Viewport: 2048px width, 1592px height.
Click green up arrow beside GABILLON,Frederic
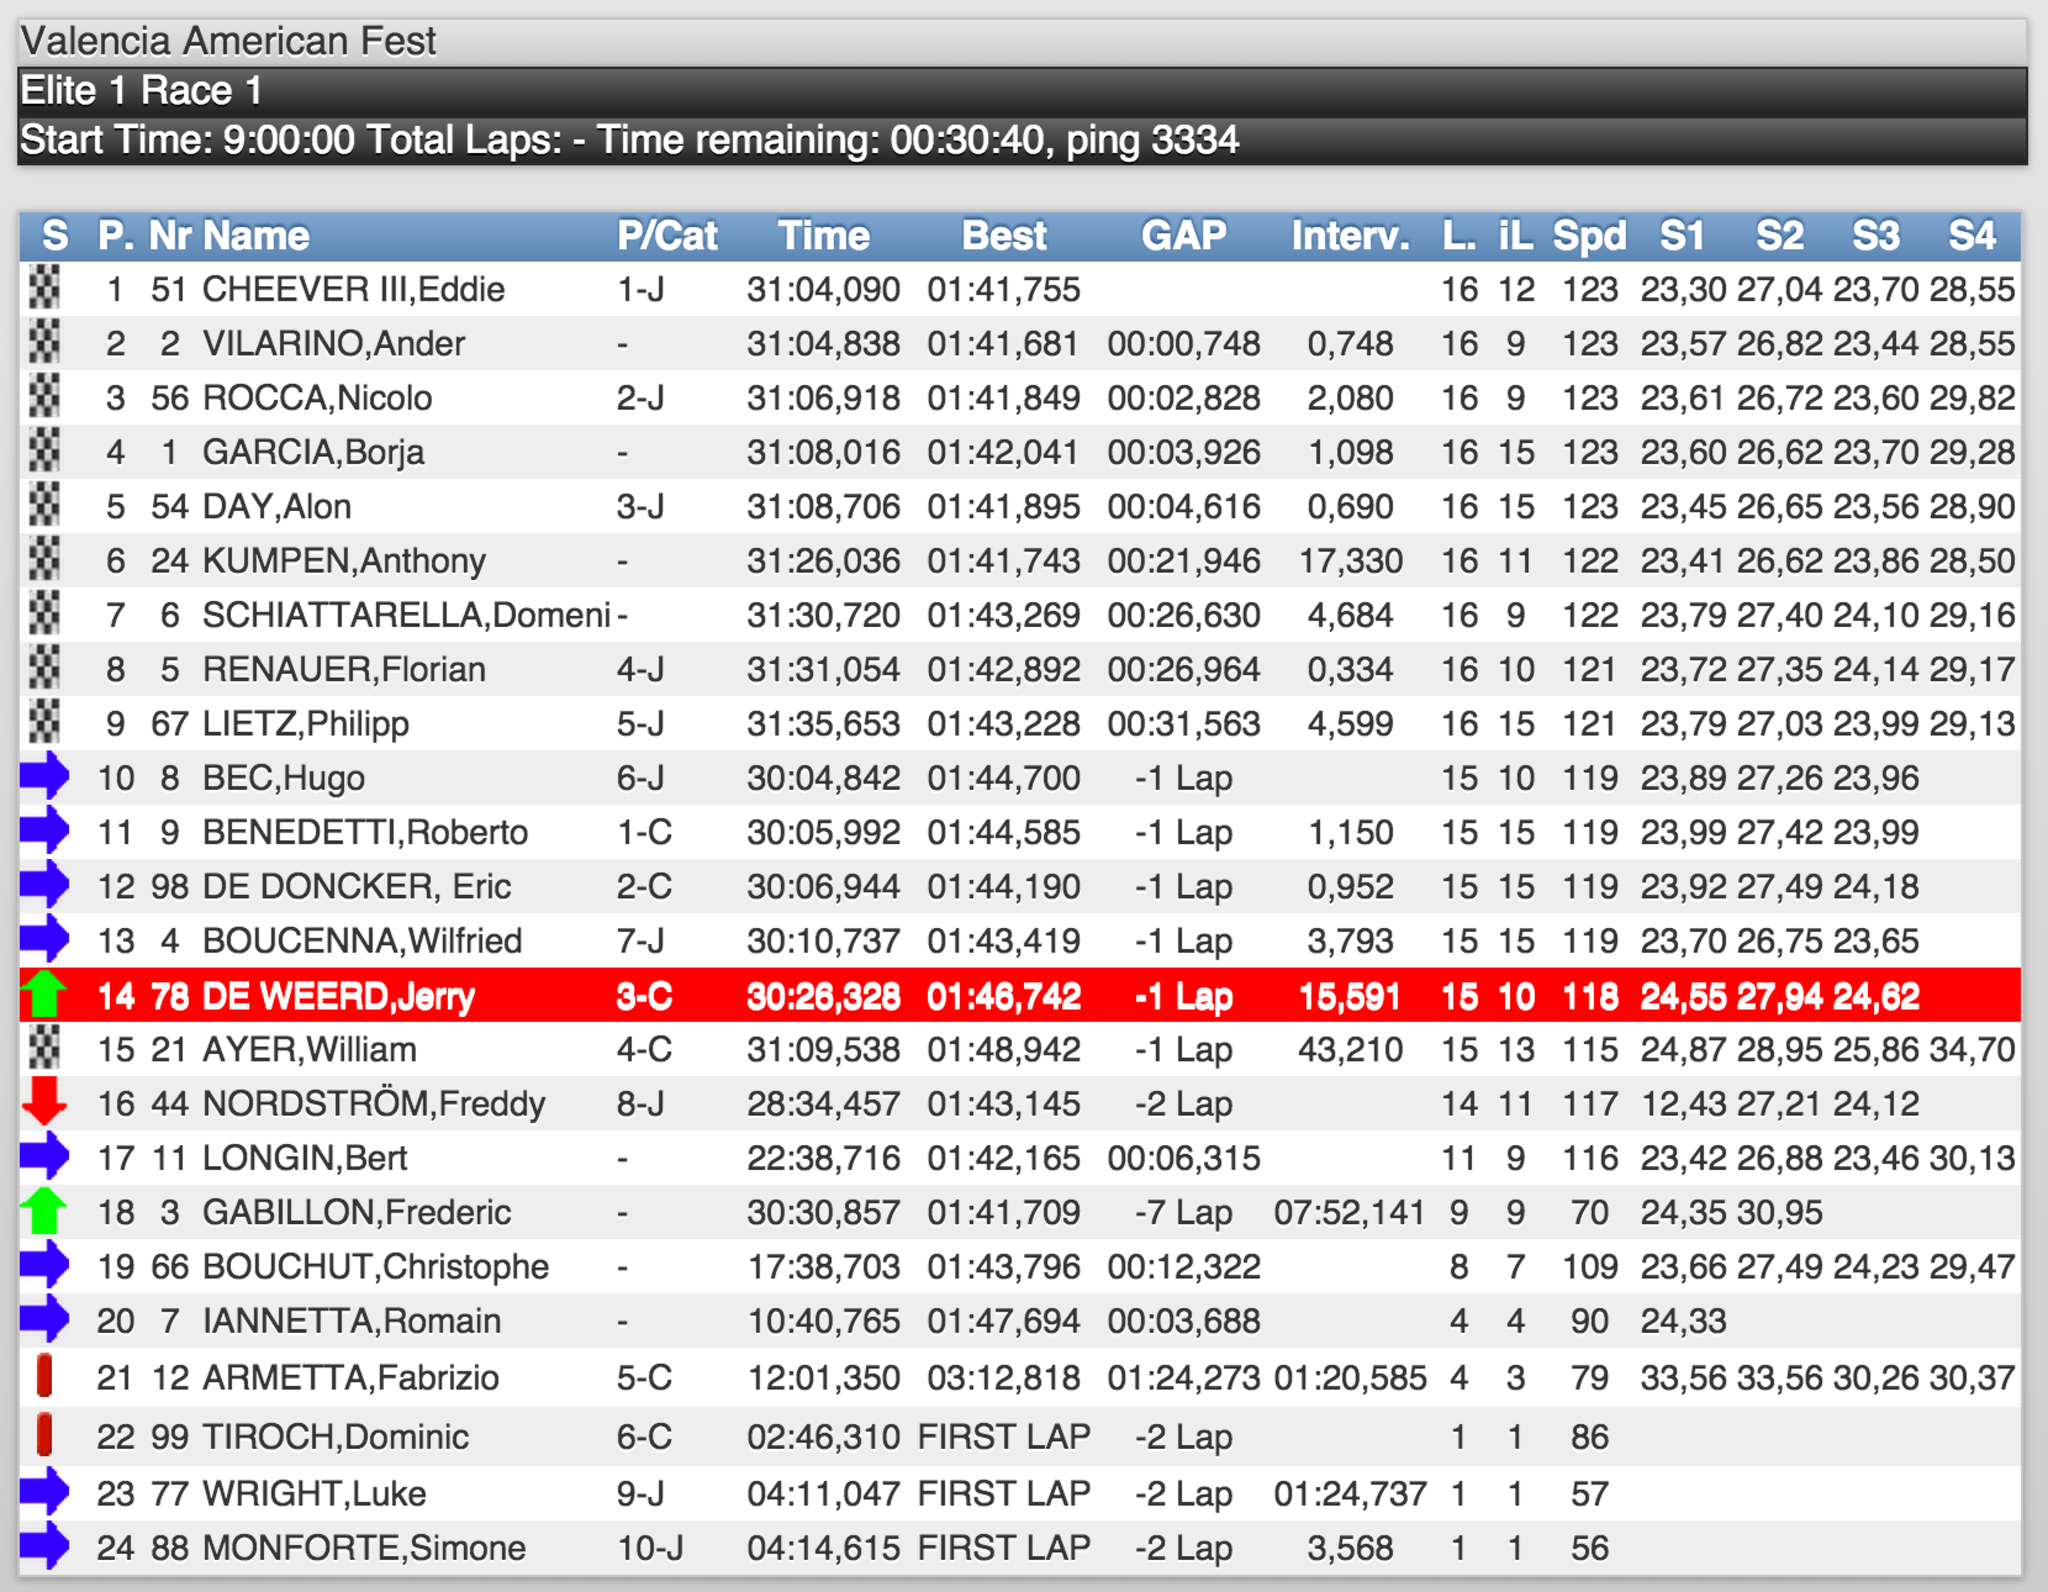point(44,1211)
